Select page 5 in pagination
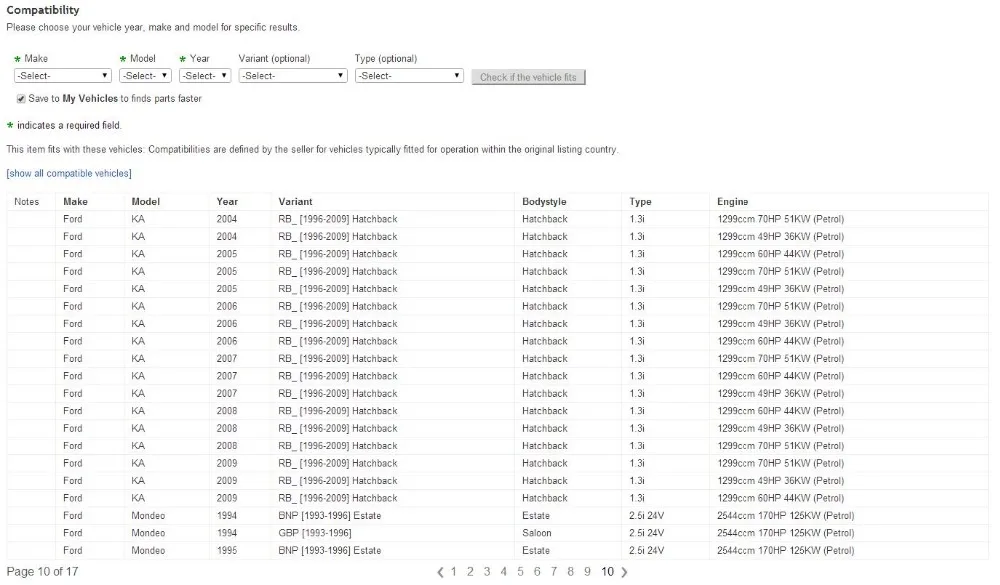Viewport: 1000px width, 585px height. (520, 572)
